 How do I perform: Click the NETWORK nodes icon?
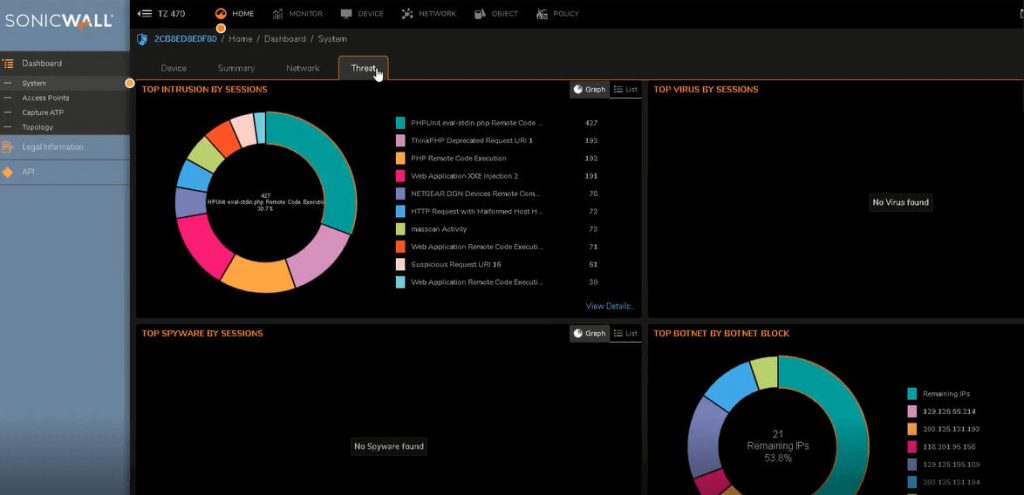[407, 14]
